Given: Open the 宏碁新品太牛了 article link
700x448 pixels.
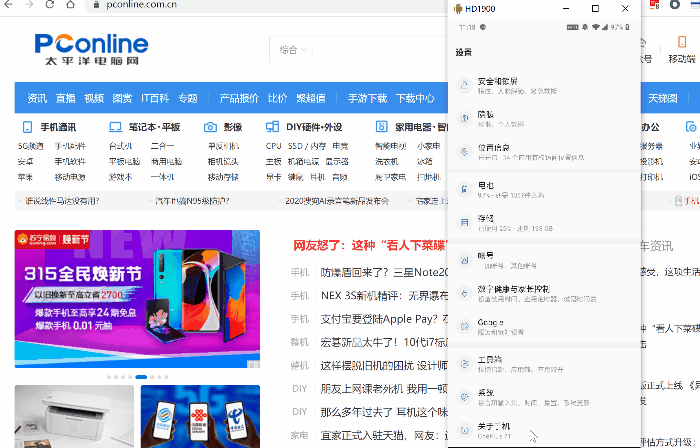Looking at the screenshot, I should (x=384, y=342).
